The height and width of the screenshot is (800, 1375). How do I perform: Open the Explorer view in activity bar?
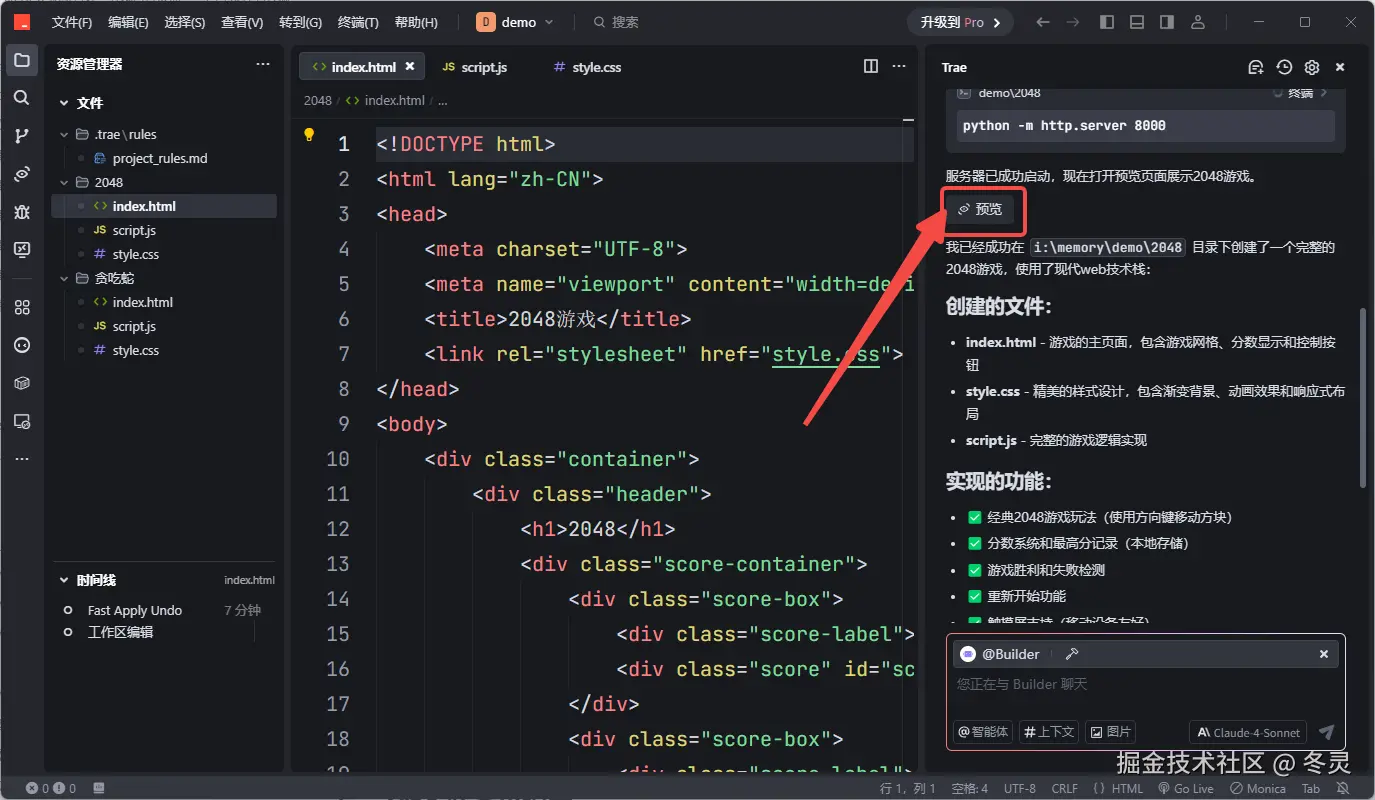click(x=21, y=60)
